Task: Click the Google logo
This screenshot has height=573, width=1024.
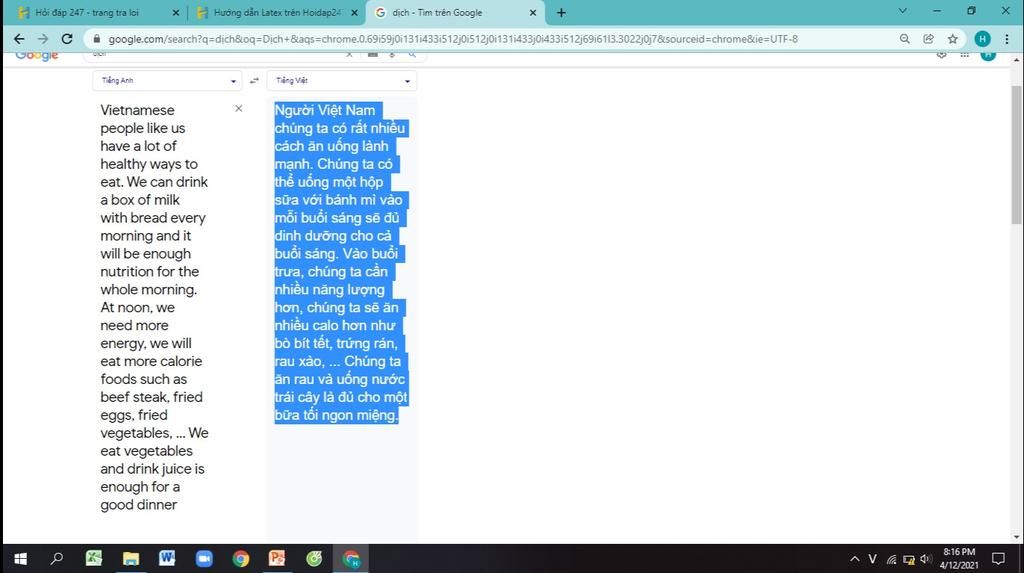Action: pos(37,55)
